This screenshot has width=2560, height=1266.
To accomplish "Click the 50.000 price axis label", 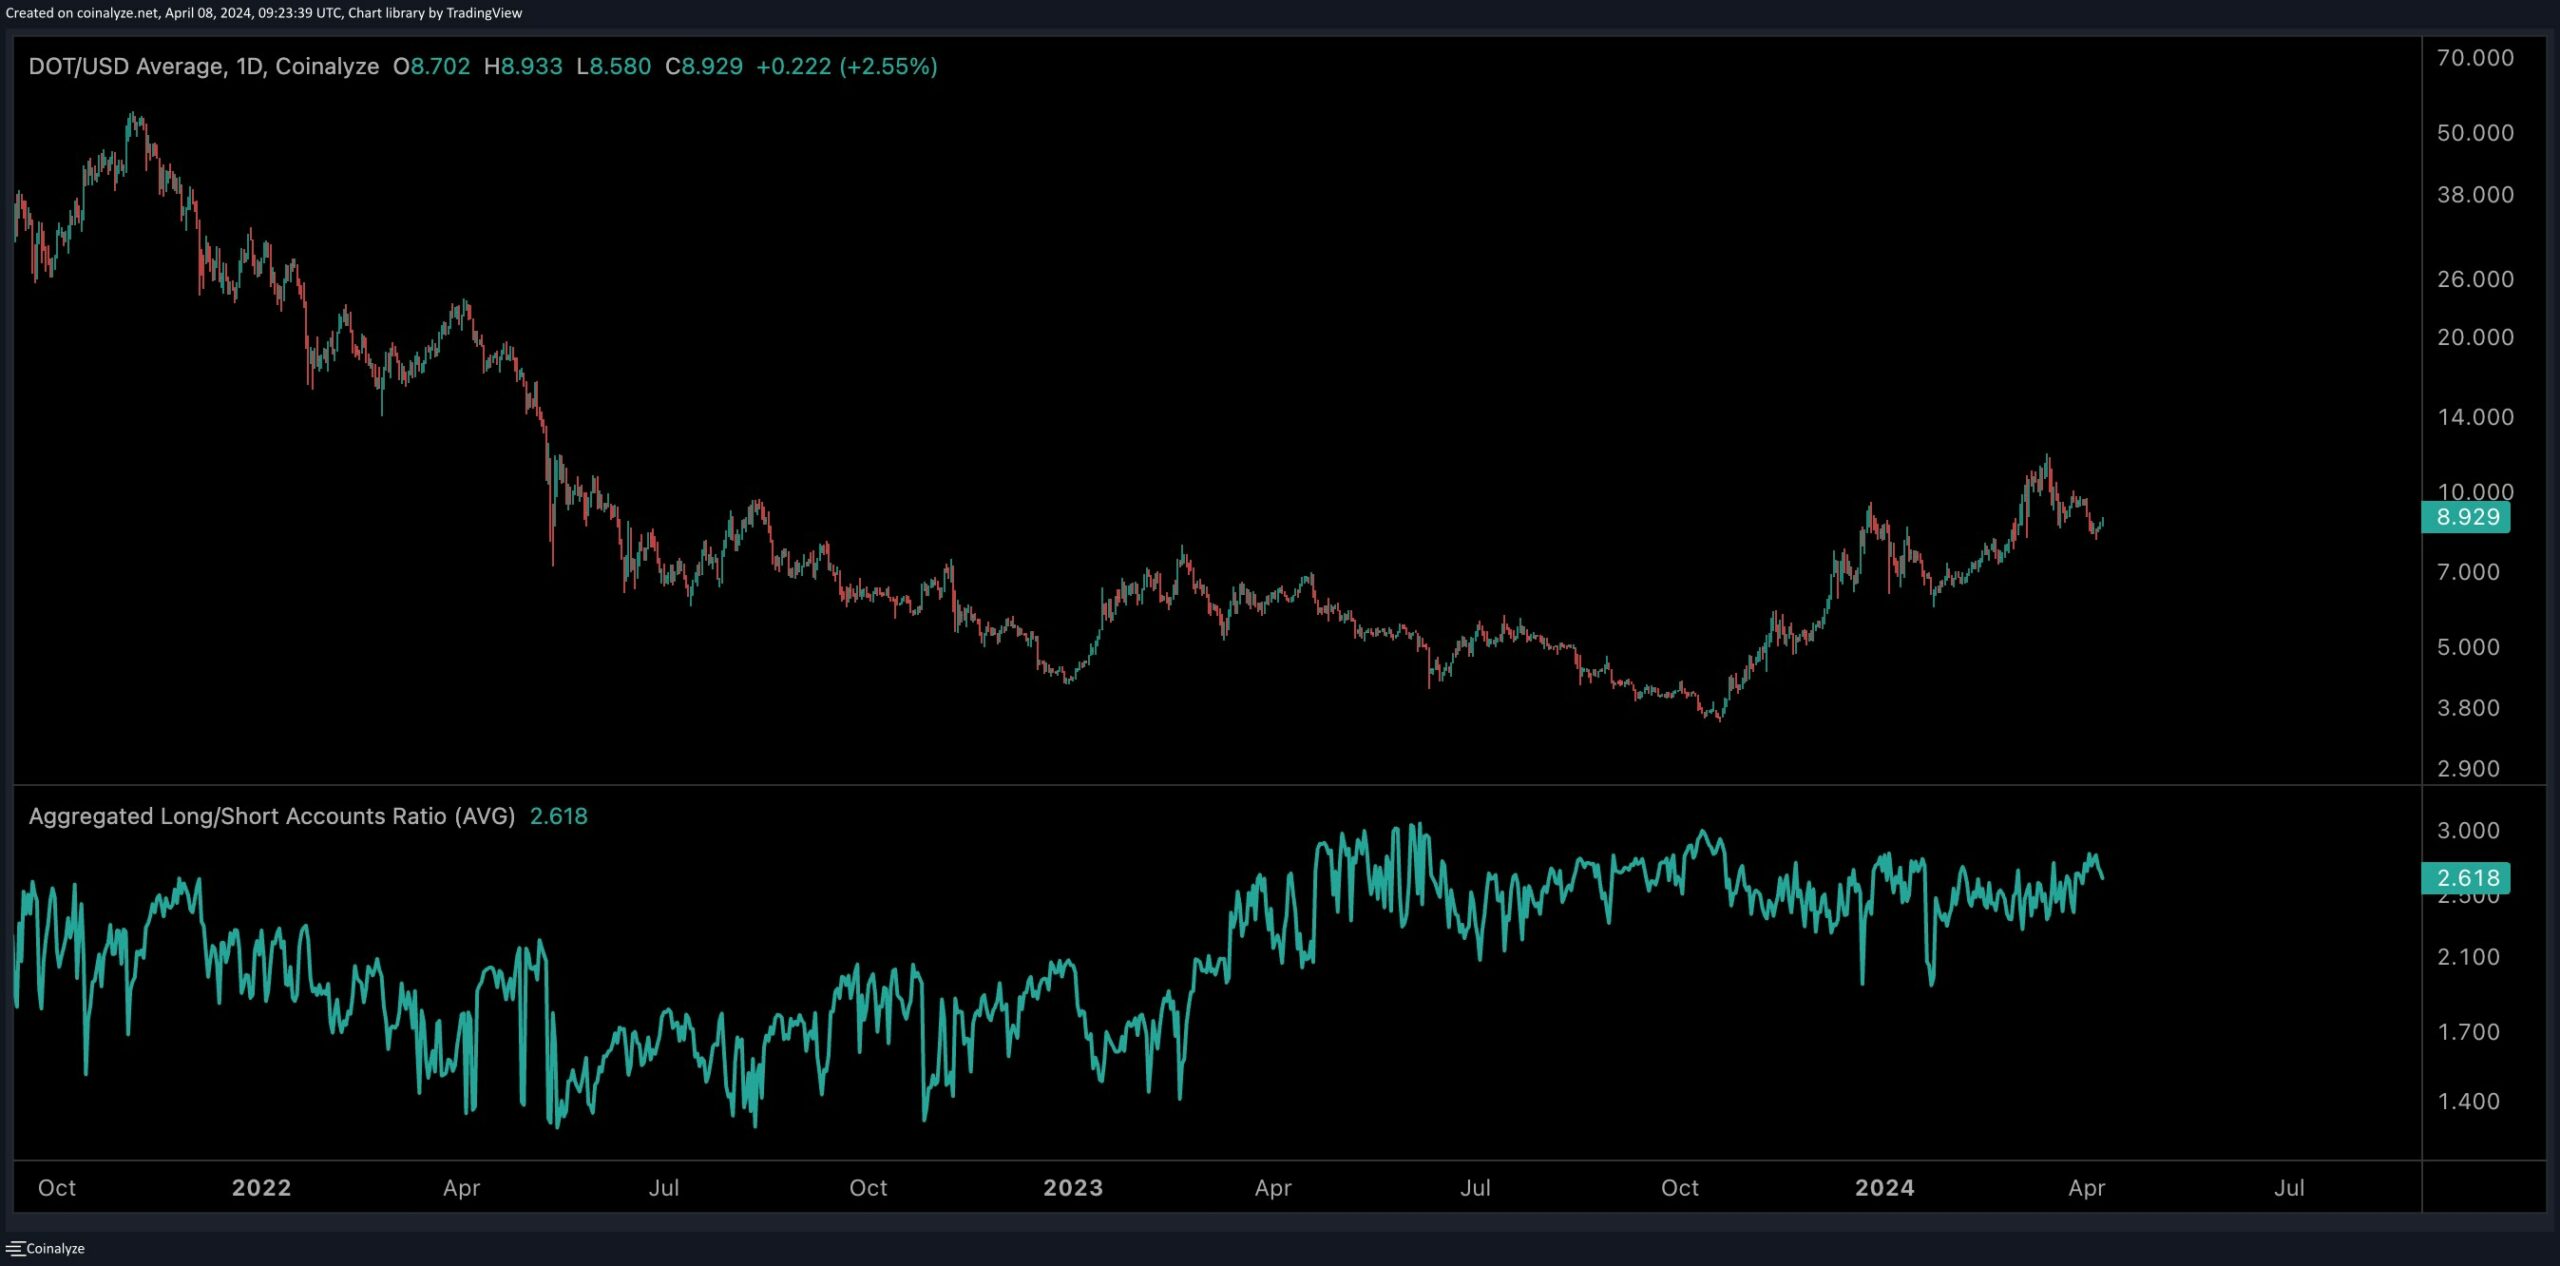I will [x=2475, y=133].
